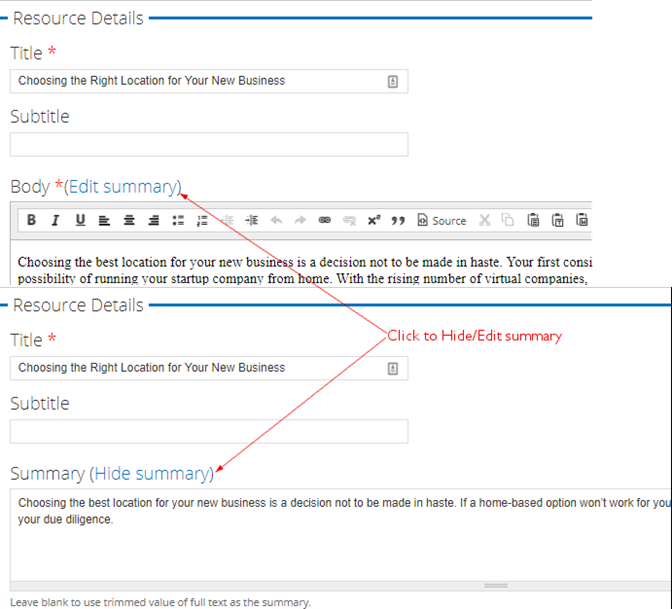Screen dimensions: 672x609
Task: Paste as plain text icon
Action: coord(558,220)
